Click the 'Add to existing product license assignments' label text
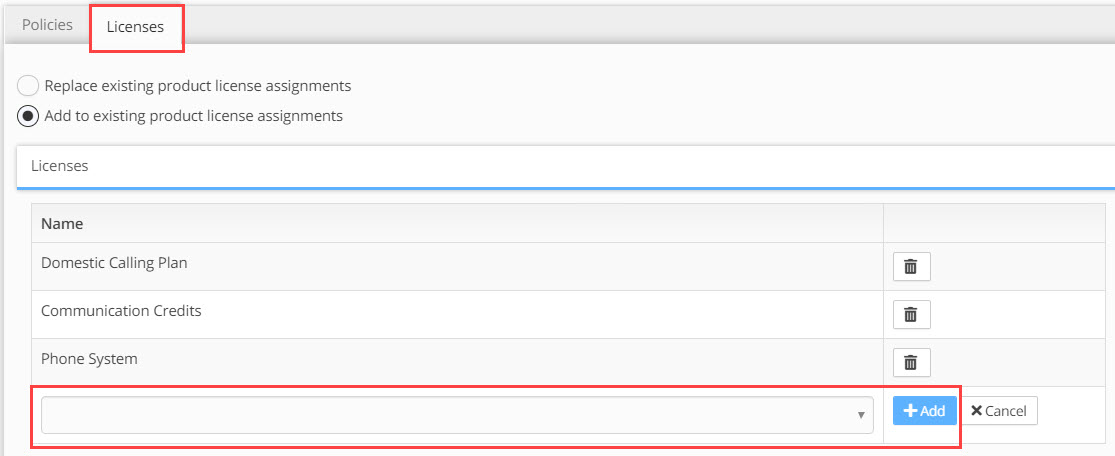1115x456 pixels. pos(193,115)
